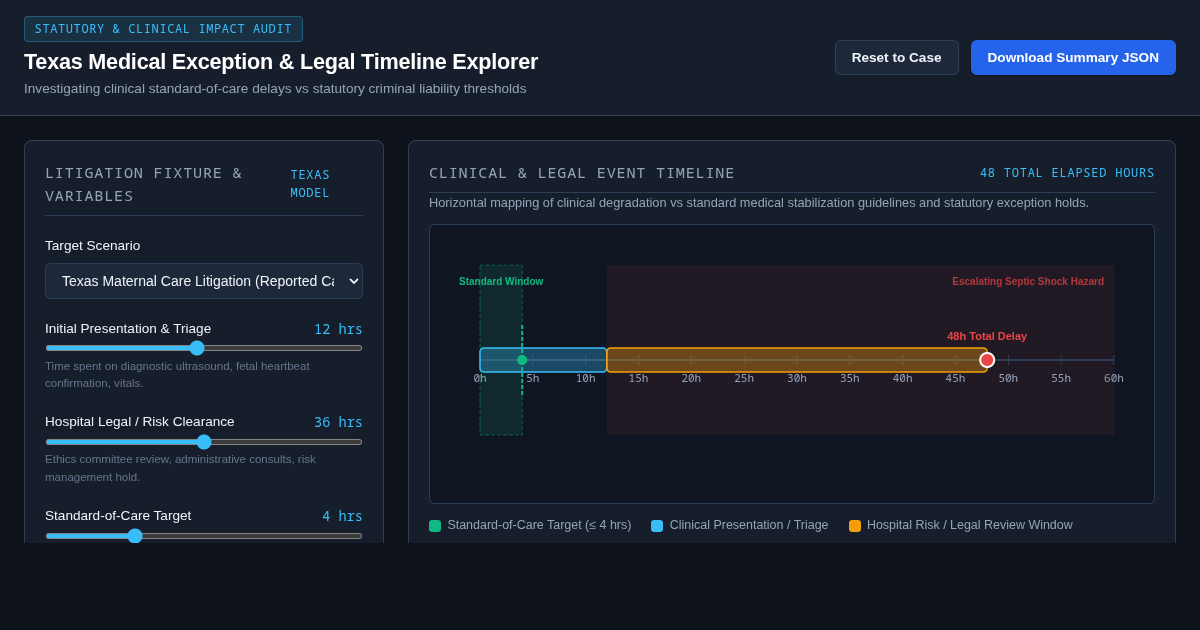Image resolution: width=1200 pixels, height=630 pixels.
Task: Click the '12 hrs' triage value
Action: coord(338,329)
